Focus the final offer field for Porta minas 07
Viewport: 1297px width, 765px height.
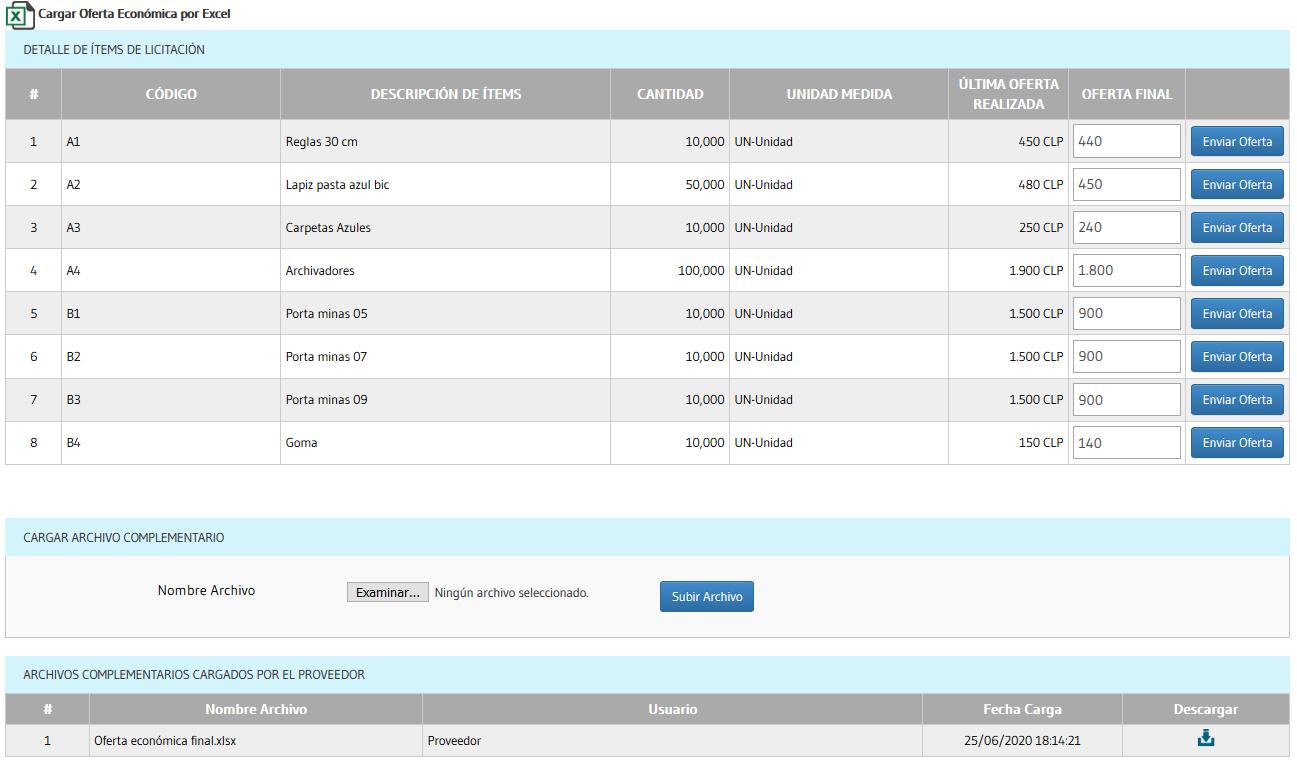pos(1127,357)
